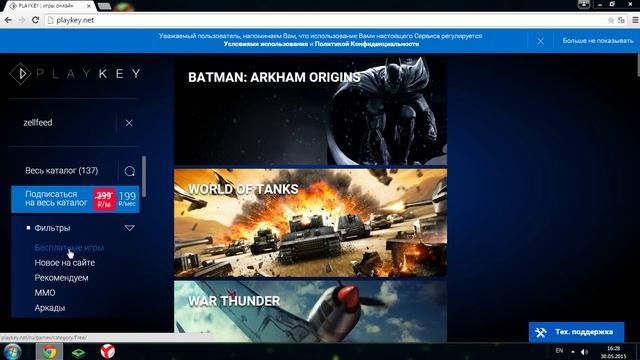Image resolution: width=640 pixels, height=360 pixels.
Task: Click the sidebar scrollbar
Action: pyautogui.click(x=144, y=177)
